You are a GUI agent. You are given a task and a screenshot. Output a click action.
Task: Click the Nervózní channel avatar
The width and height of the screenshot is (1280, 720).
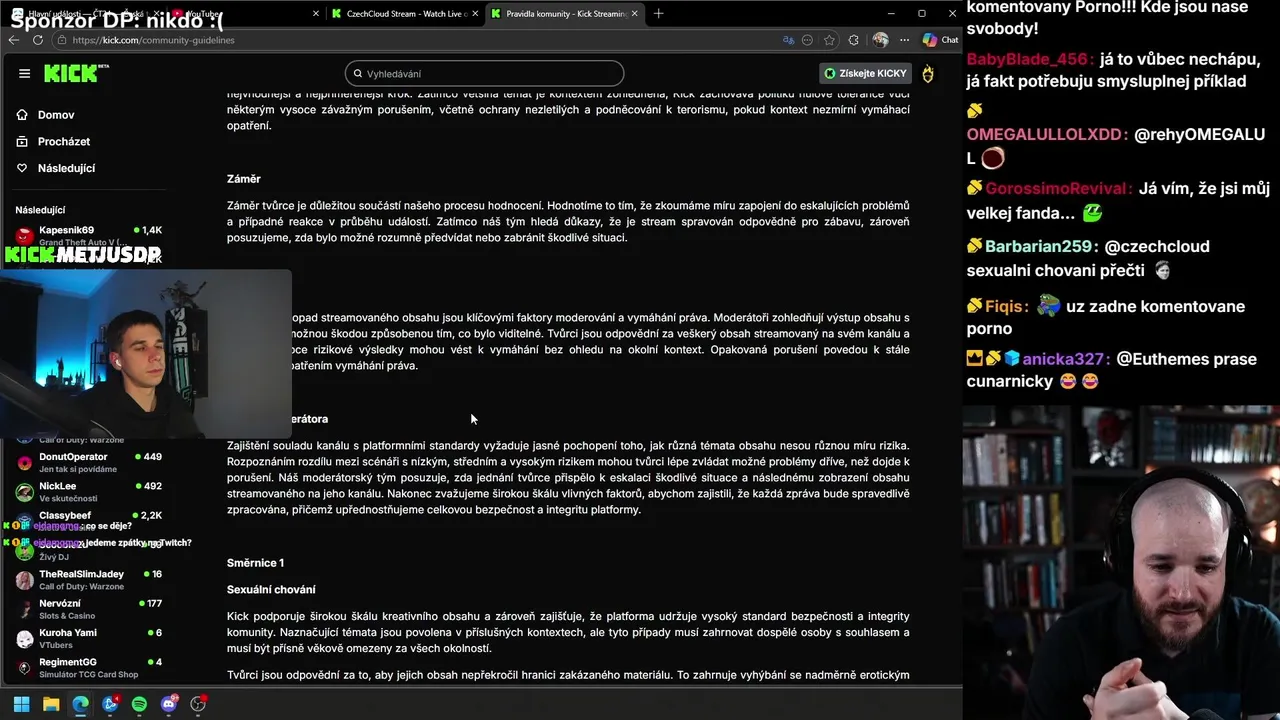click(x=24, y=610)
